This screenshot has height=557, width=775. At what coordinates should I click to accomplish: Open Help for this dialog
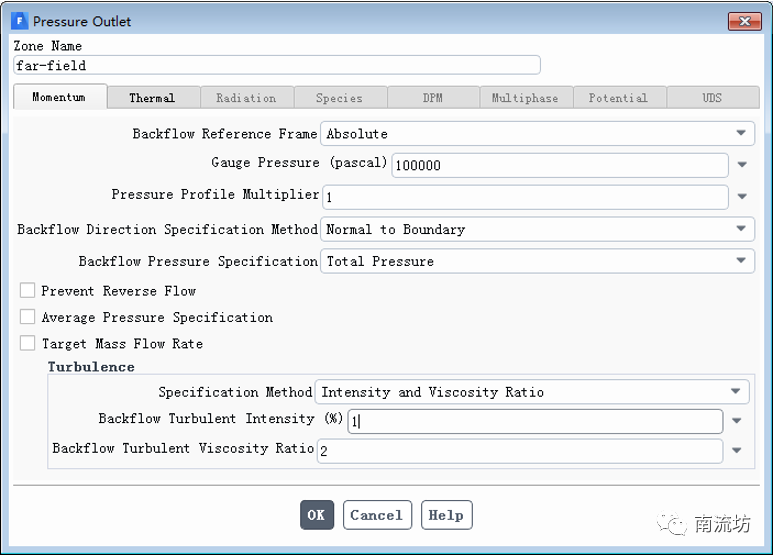click(x=446, y=515)
